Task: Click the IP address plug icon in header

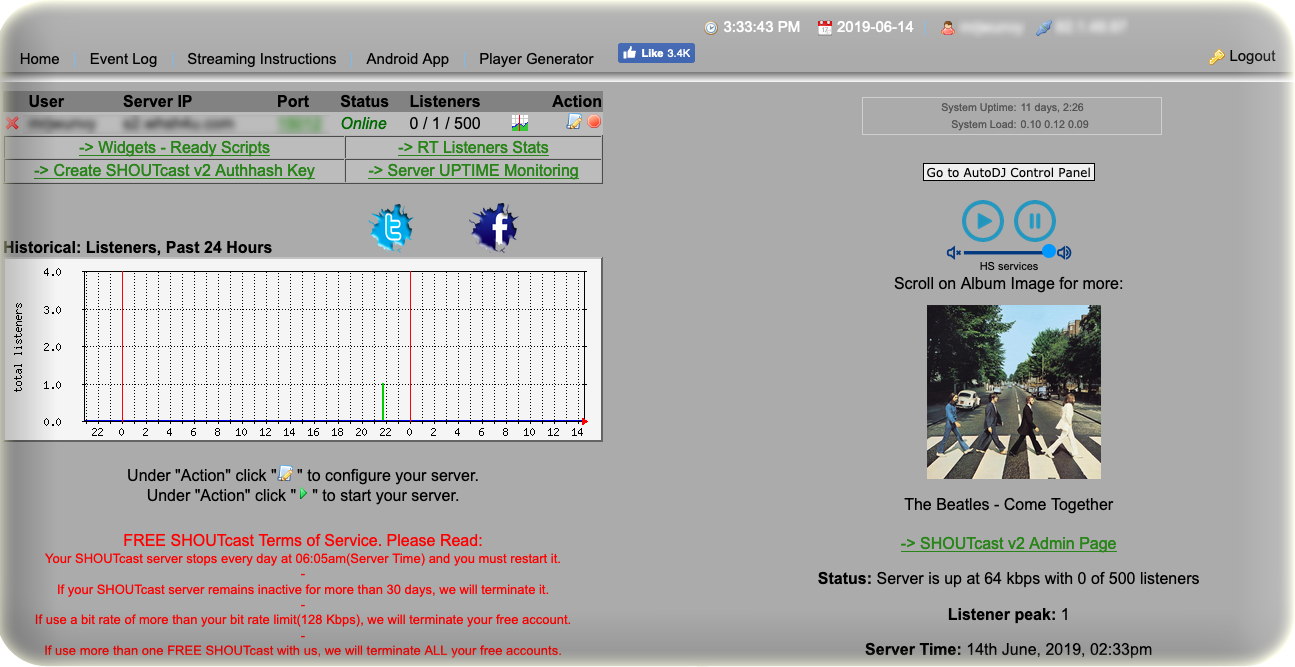Action: click(x=1043, y=28)
